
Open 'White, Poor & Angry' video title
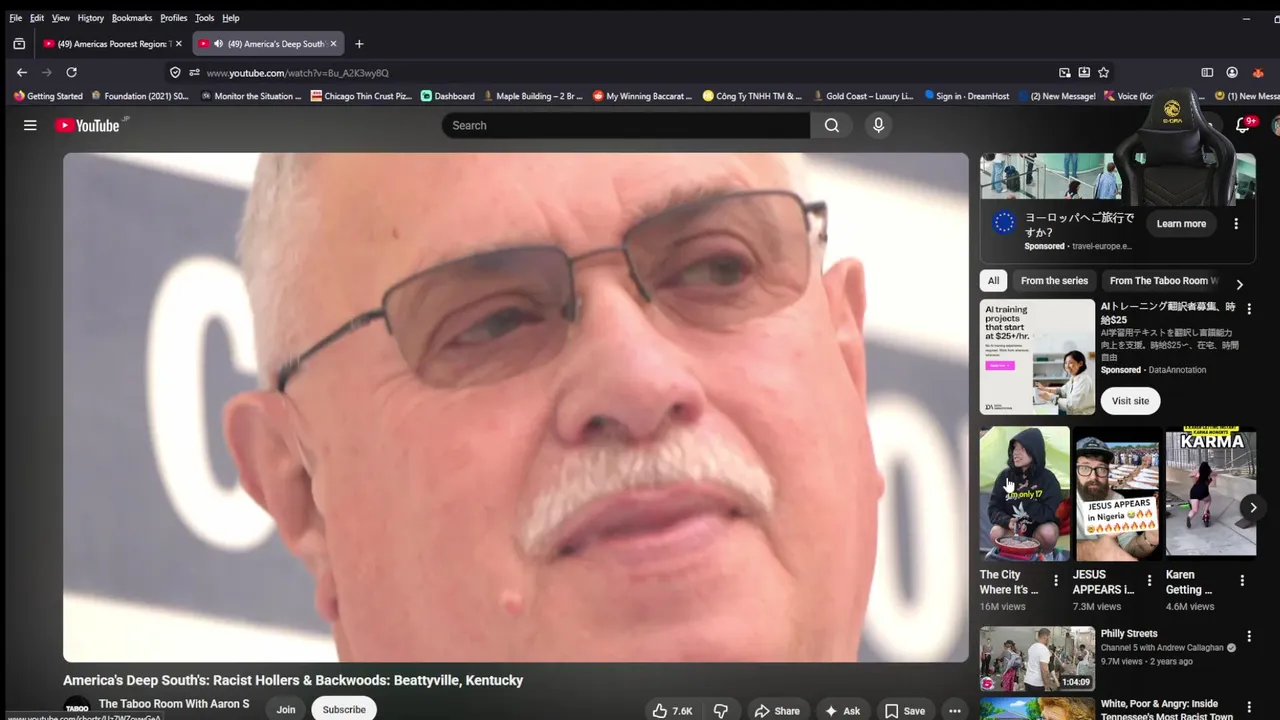click(1167, 710)
